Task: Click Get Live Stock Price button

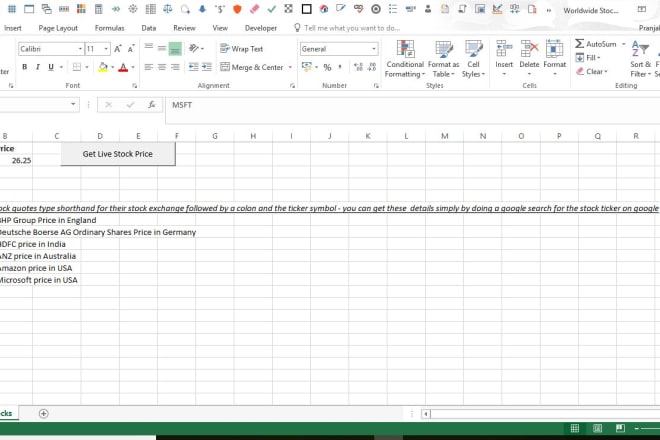Action: 118,154
